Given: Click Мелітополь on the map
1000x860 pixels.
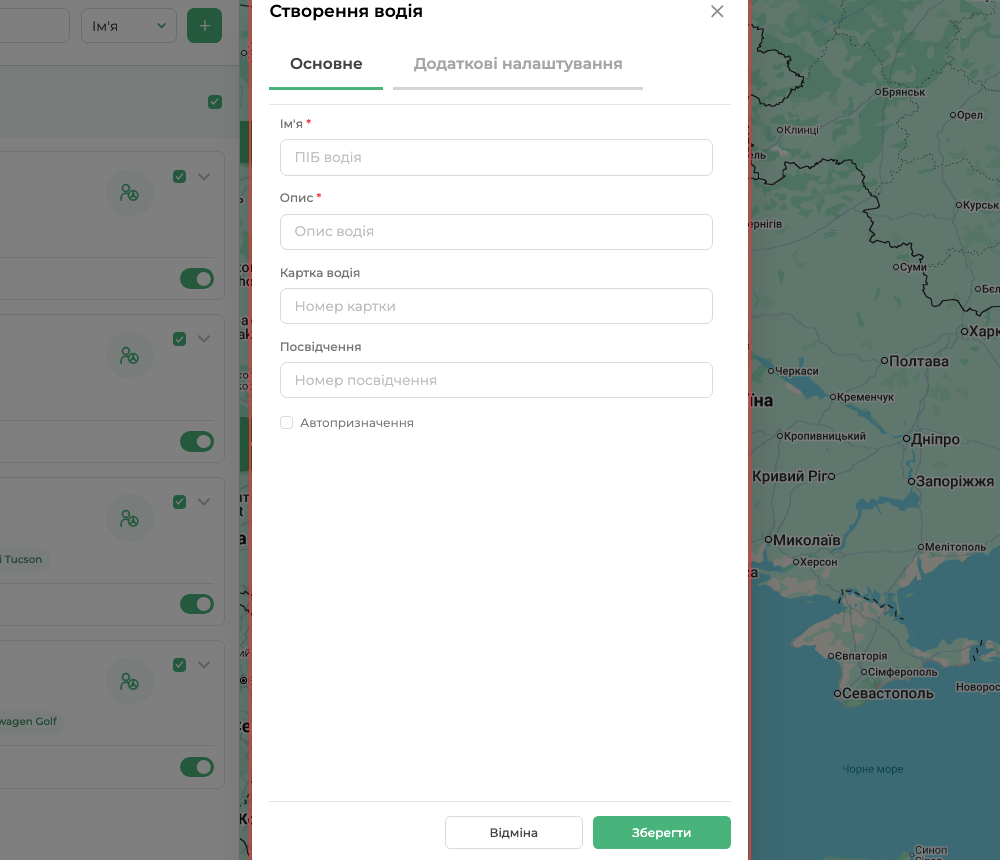Looking at the screenshot, I should [955, 547].
